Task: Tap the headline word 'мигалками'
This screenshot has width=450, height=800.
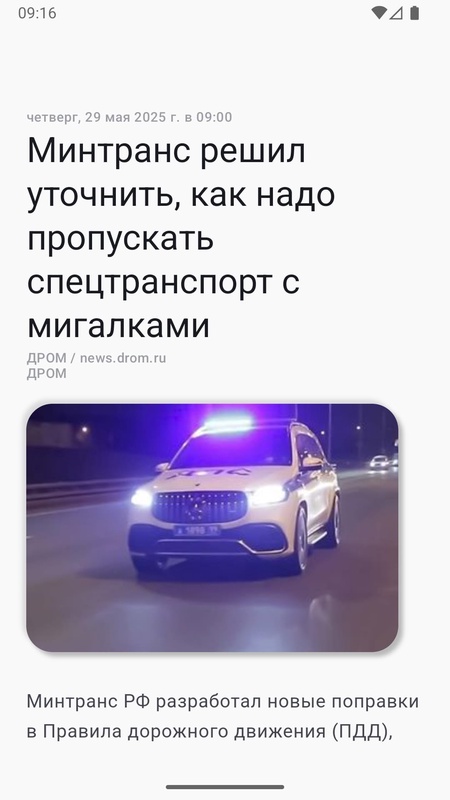Action: point(118,325)
